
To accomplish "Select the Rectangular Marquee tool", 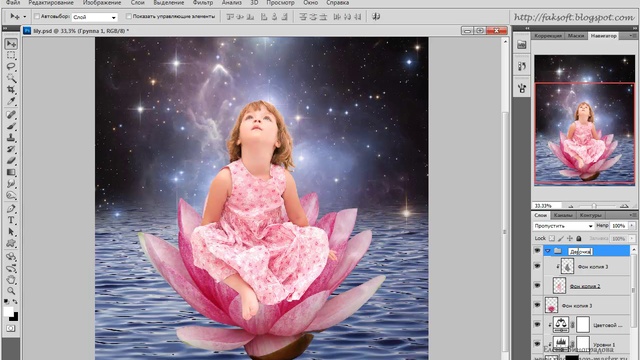I will click(11, 55).
